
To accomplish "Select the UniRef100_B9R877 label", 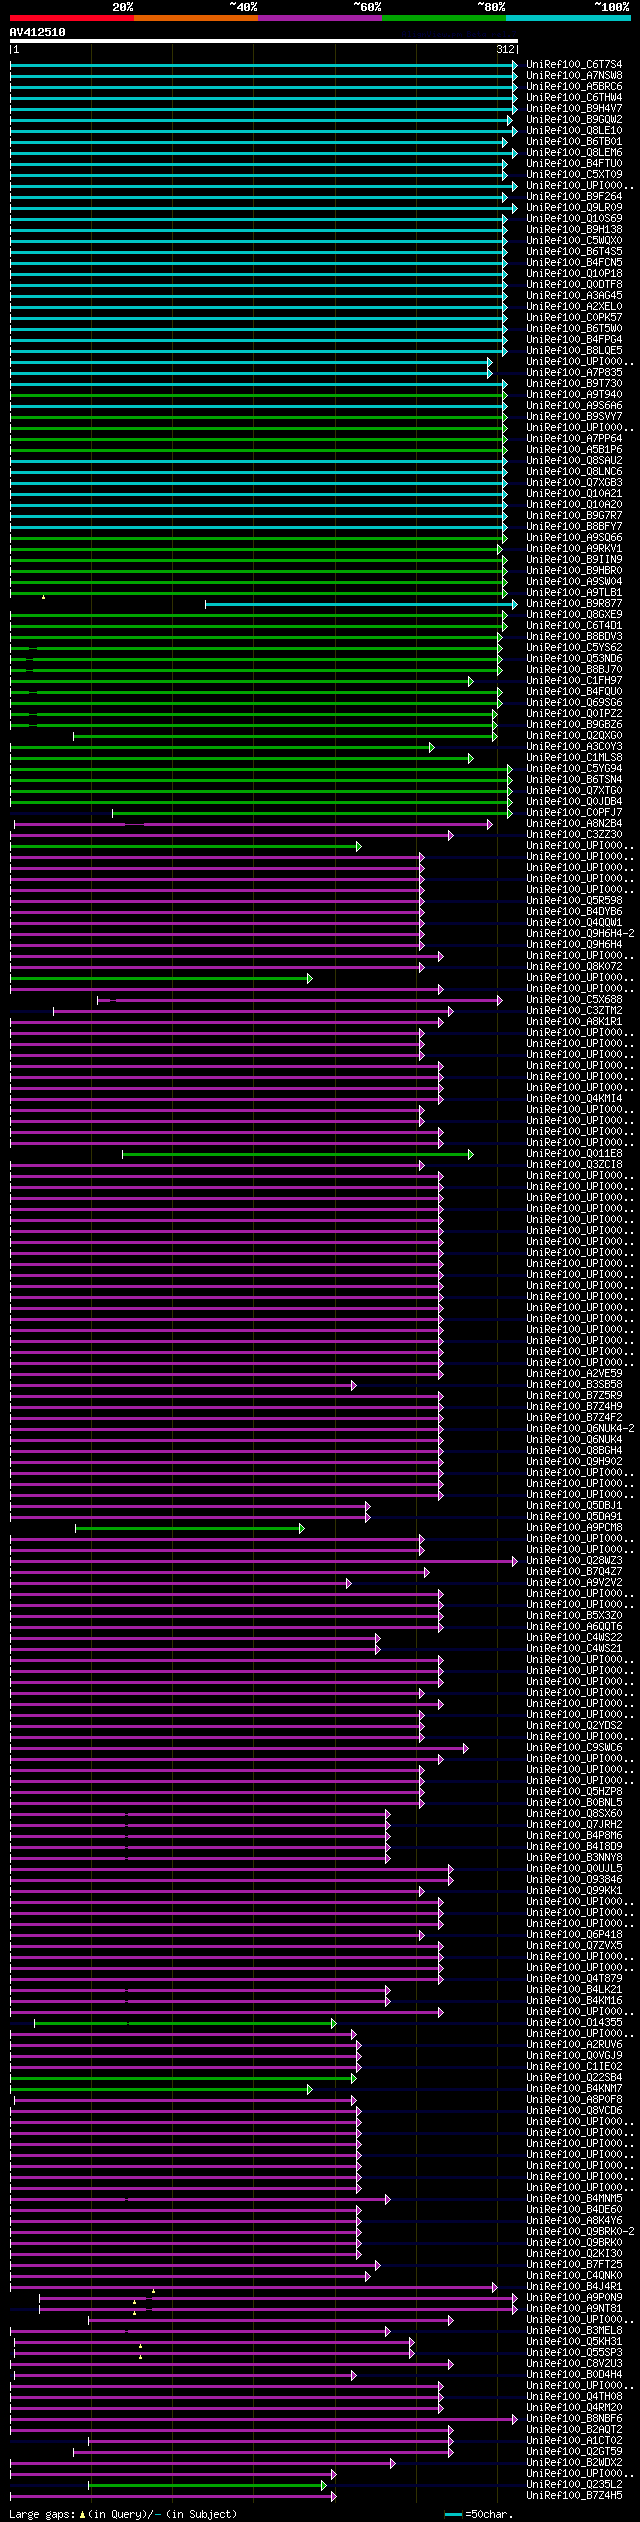I will (x=574, y=604).
